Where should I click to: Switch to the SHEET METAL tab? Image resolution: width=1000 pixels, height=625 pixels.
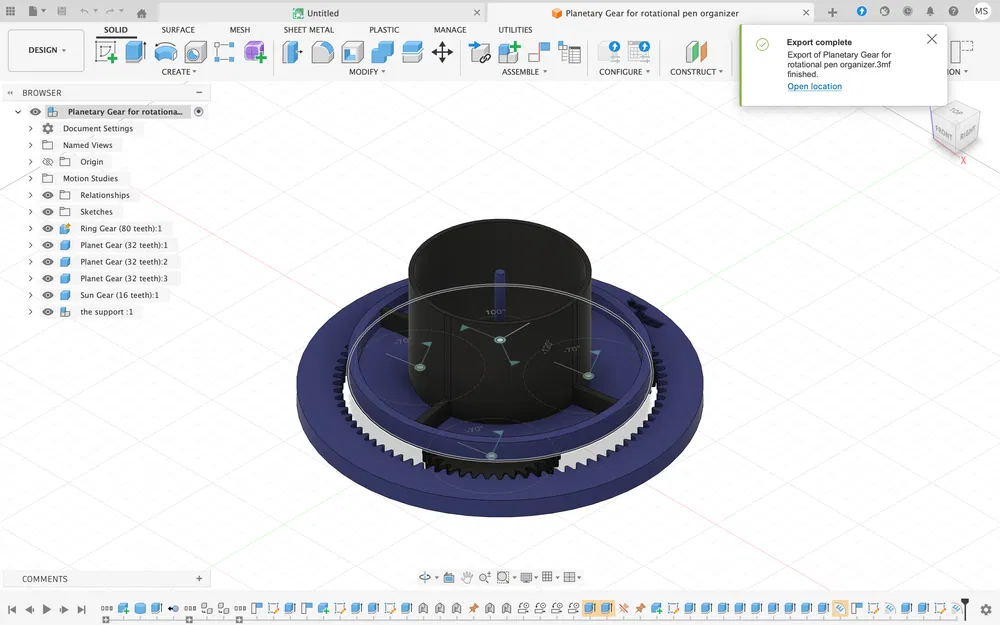click(x=309, y=30)
